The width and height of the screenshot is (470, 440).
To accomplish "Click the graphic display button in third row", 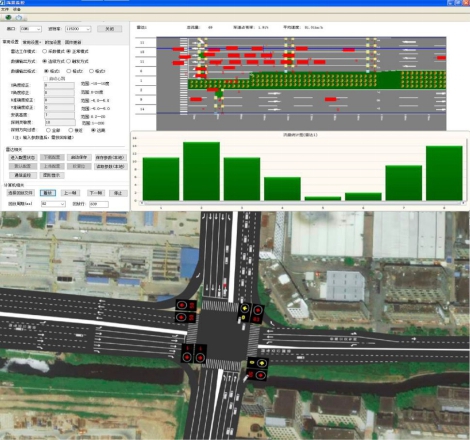I will pyautogui.click(x=52, y=175).
